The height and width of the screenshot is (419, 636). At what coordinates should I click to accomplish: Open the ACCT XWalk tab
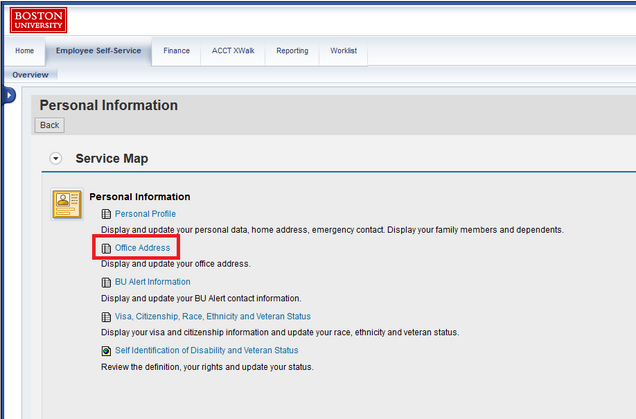(233, 51)
